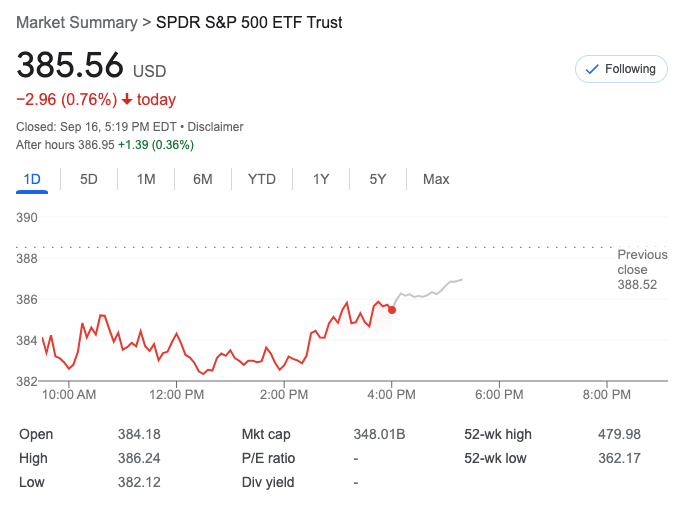
Task: Click the gray after-hours line
Action: pos(430,293)
